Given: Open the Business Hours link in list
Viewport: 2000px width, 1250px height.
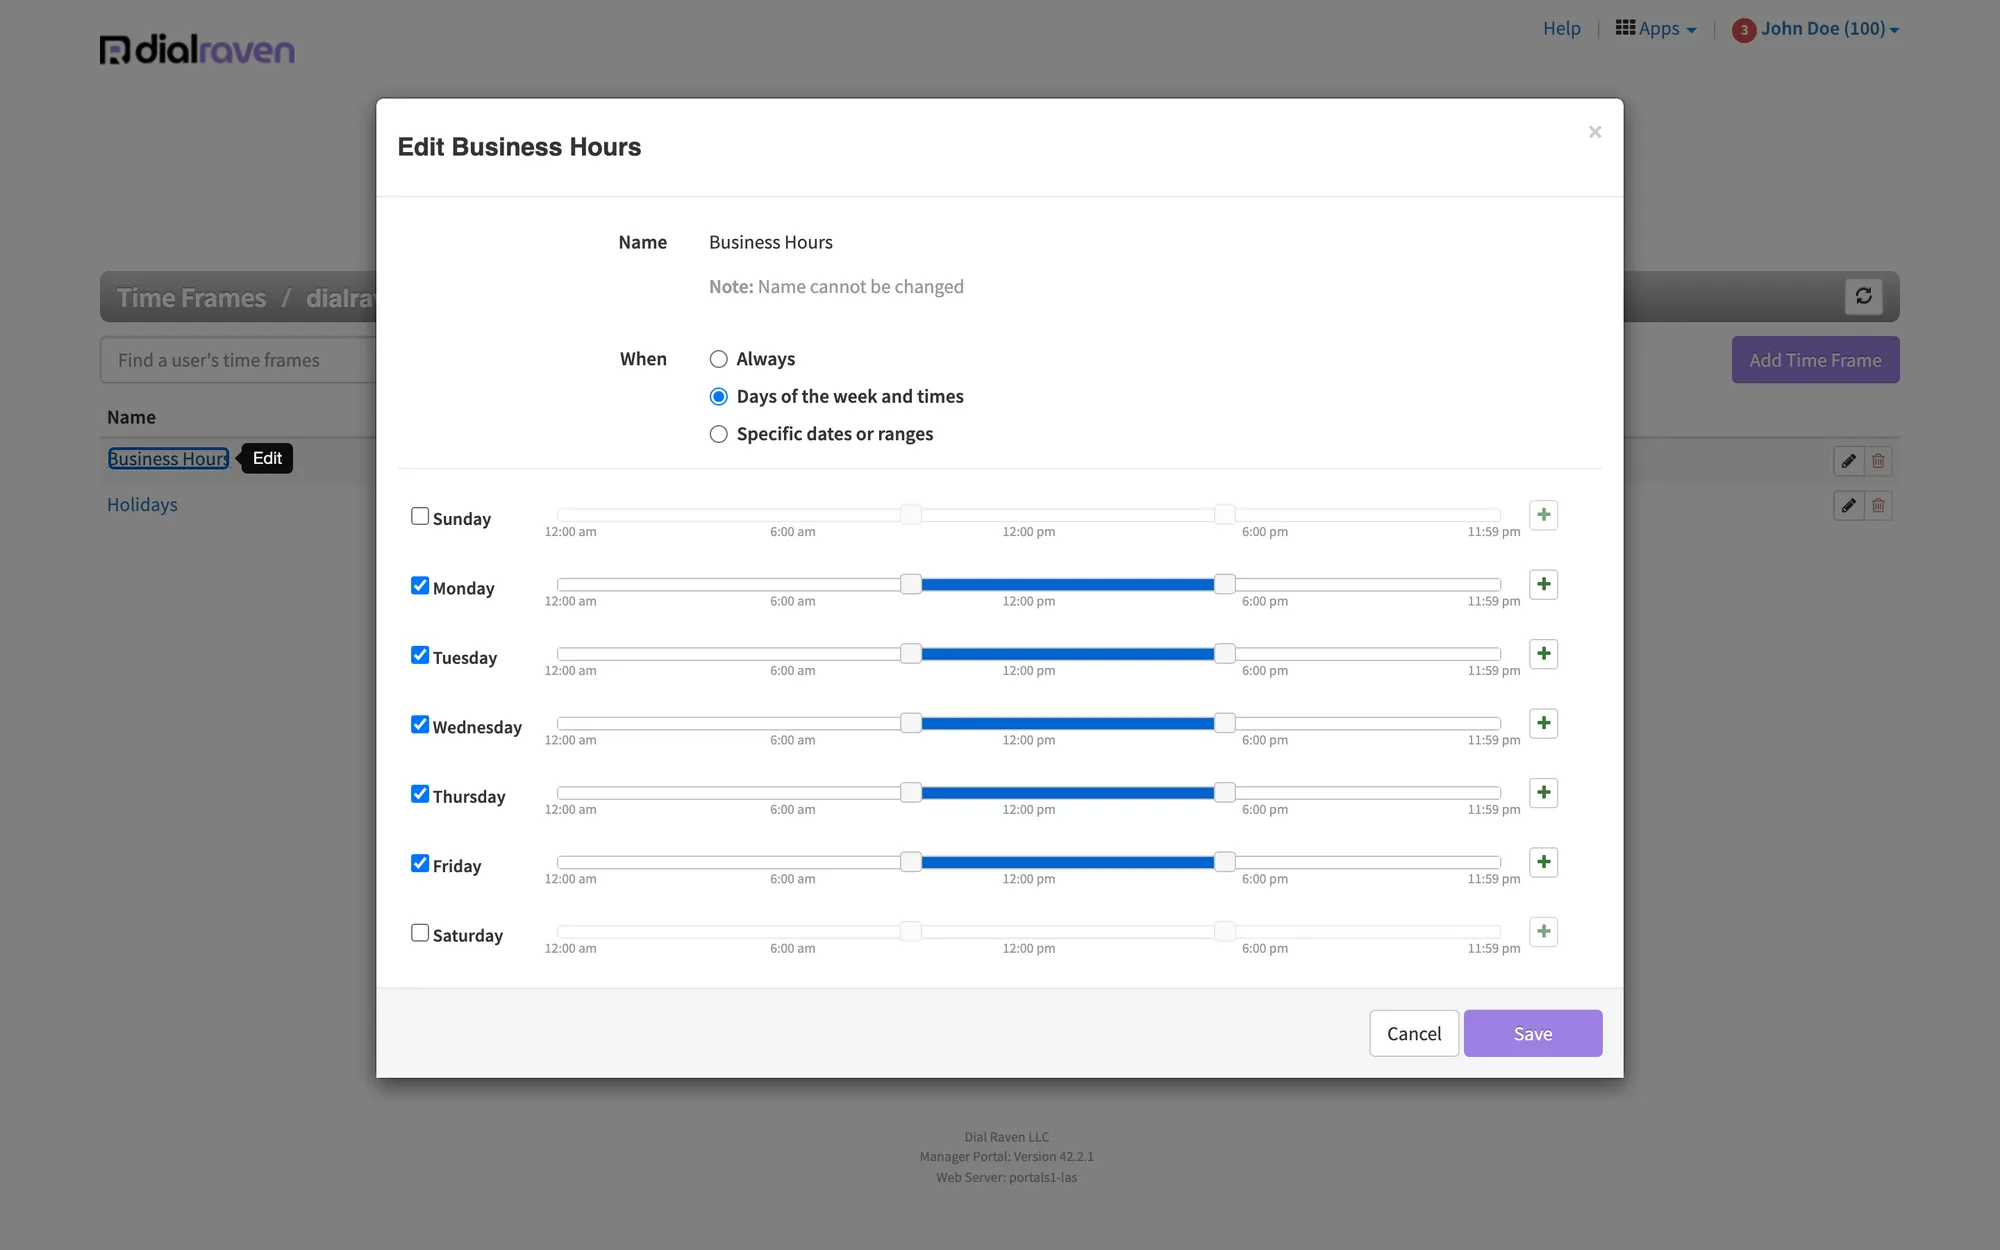Looking at the screenshot, I should tap(168, 459).
